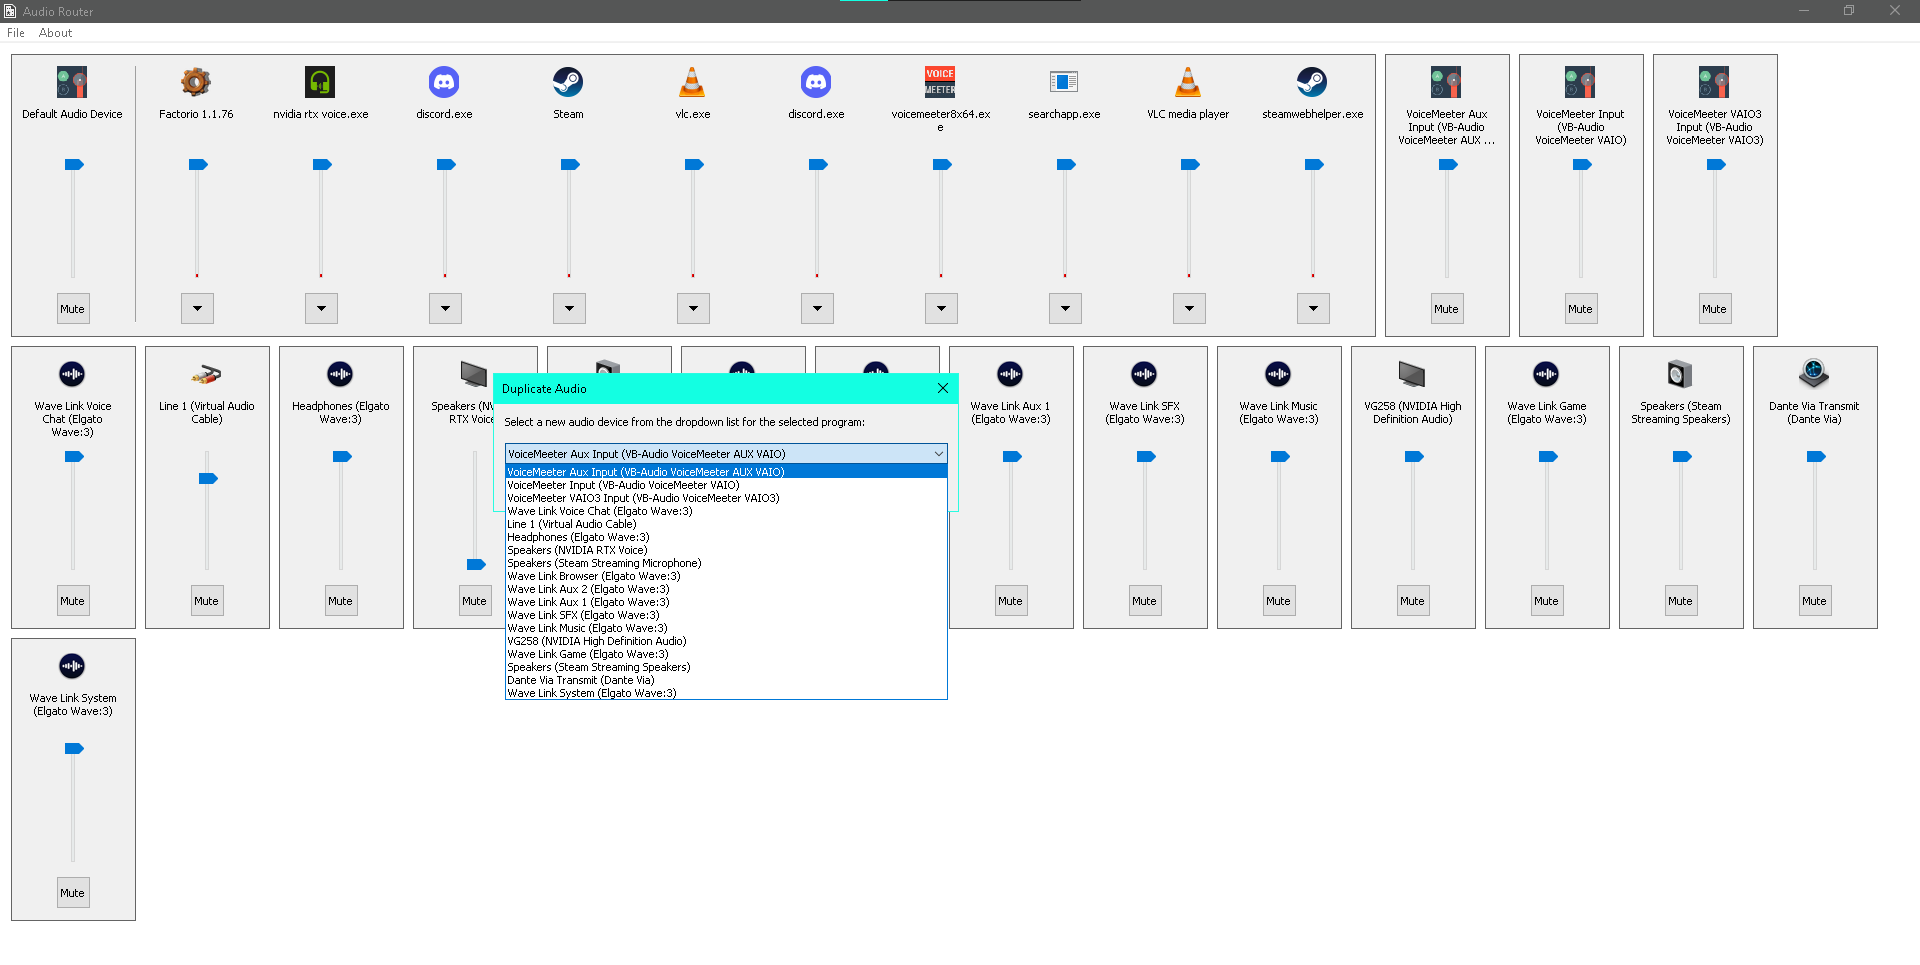Viewport: 1920px width, 965px height.
Task: Click the vlc.exe cone icon
Action: (692, 82)
